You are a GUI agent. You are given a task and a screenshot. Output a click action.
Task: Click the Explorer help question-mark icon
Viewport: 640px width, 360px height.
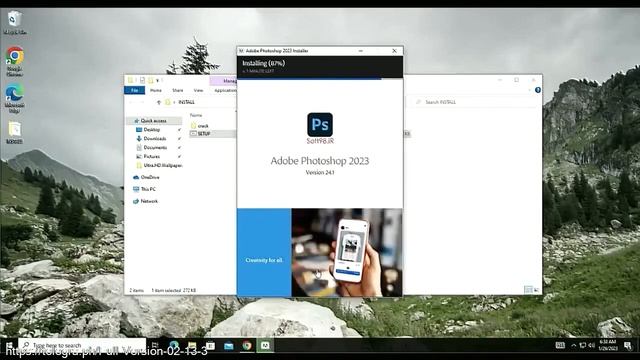(538, 90)
